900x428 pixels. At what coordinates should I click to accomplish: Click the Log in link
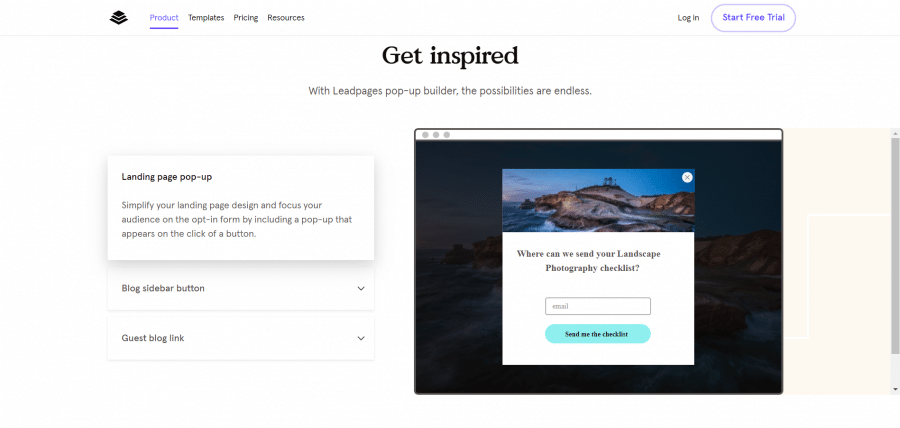688,18
